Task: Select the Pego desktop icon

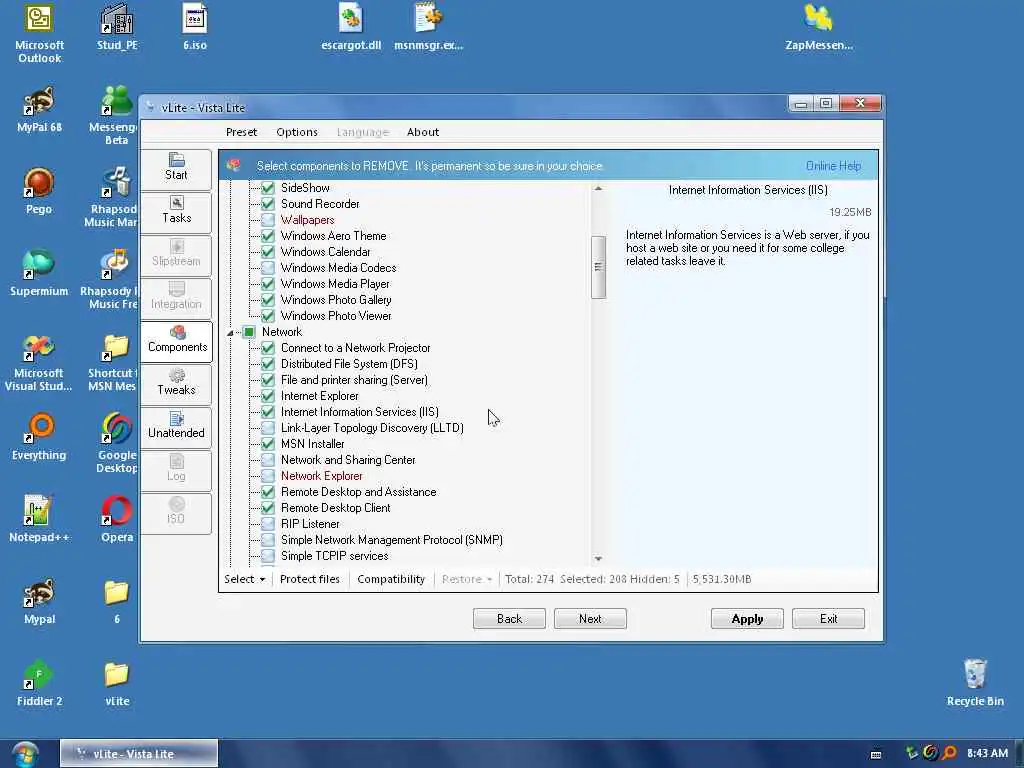Action: [39, 191]
